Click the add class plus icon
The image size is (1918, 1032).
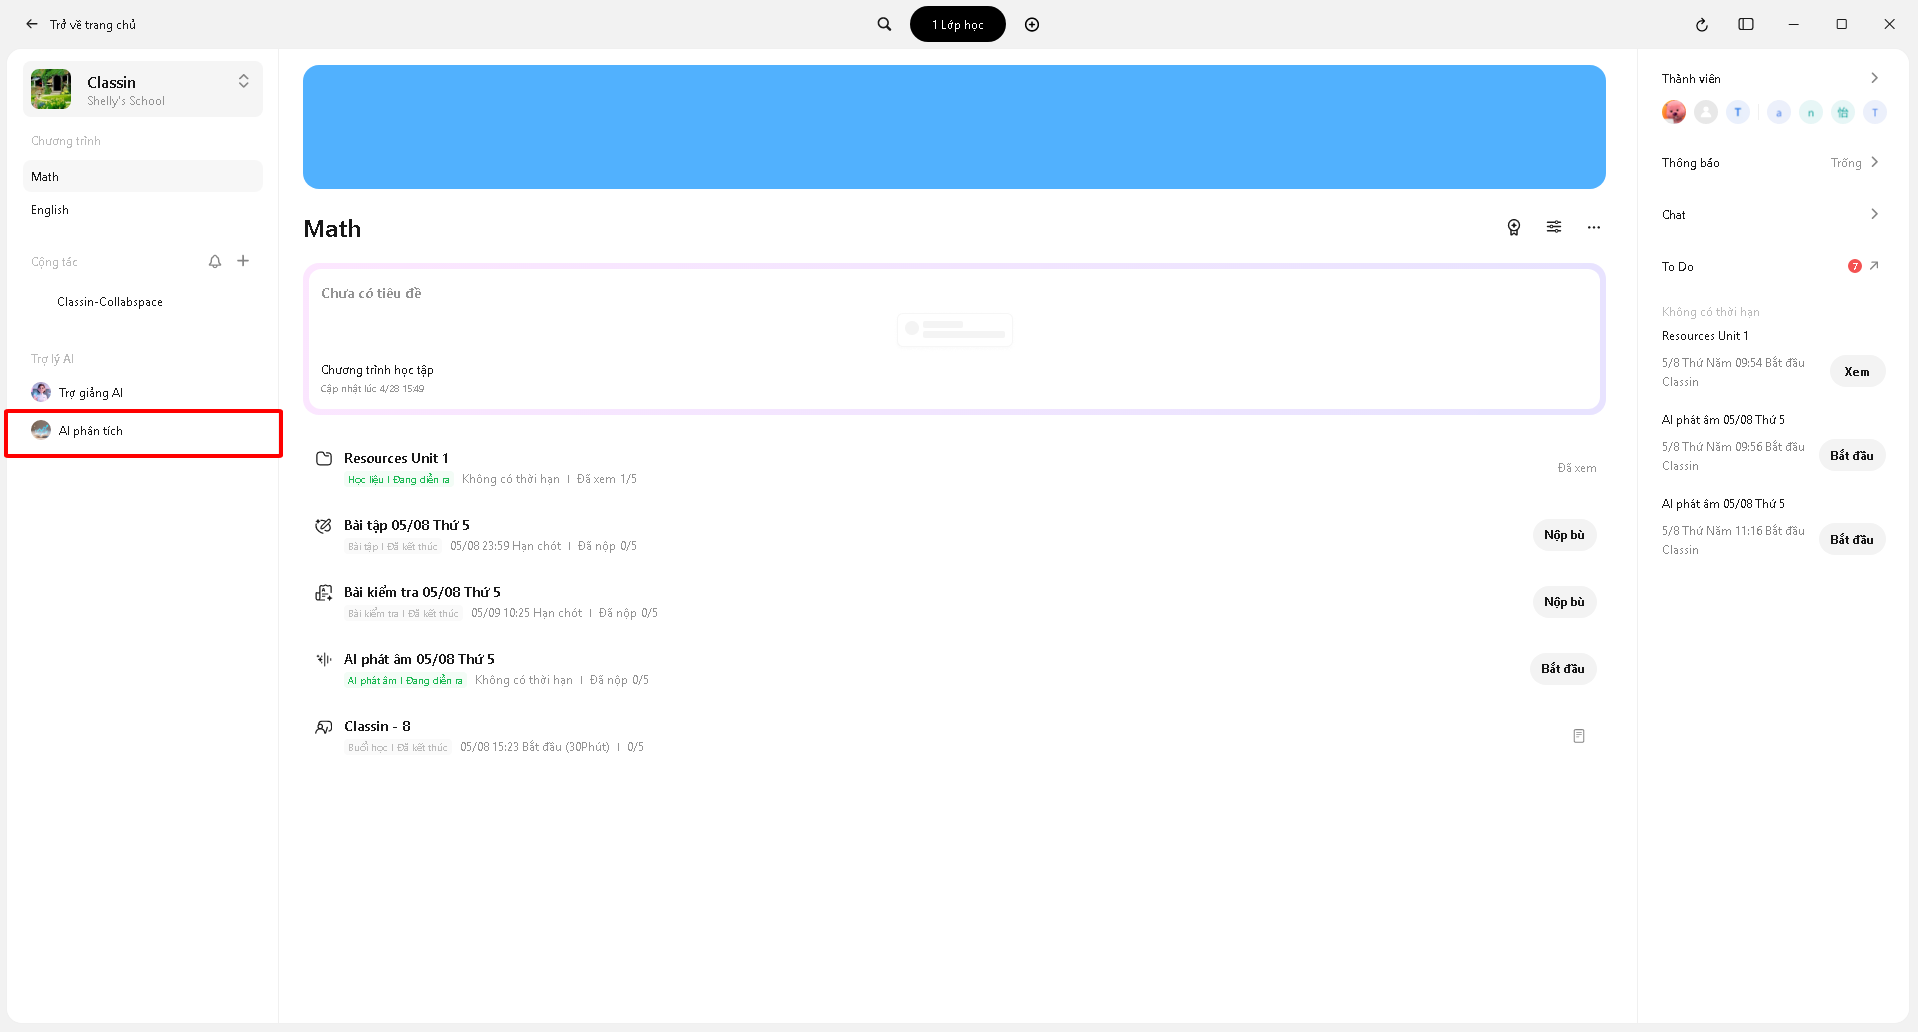(x=1032, y=24)
